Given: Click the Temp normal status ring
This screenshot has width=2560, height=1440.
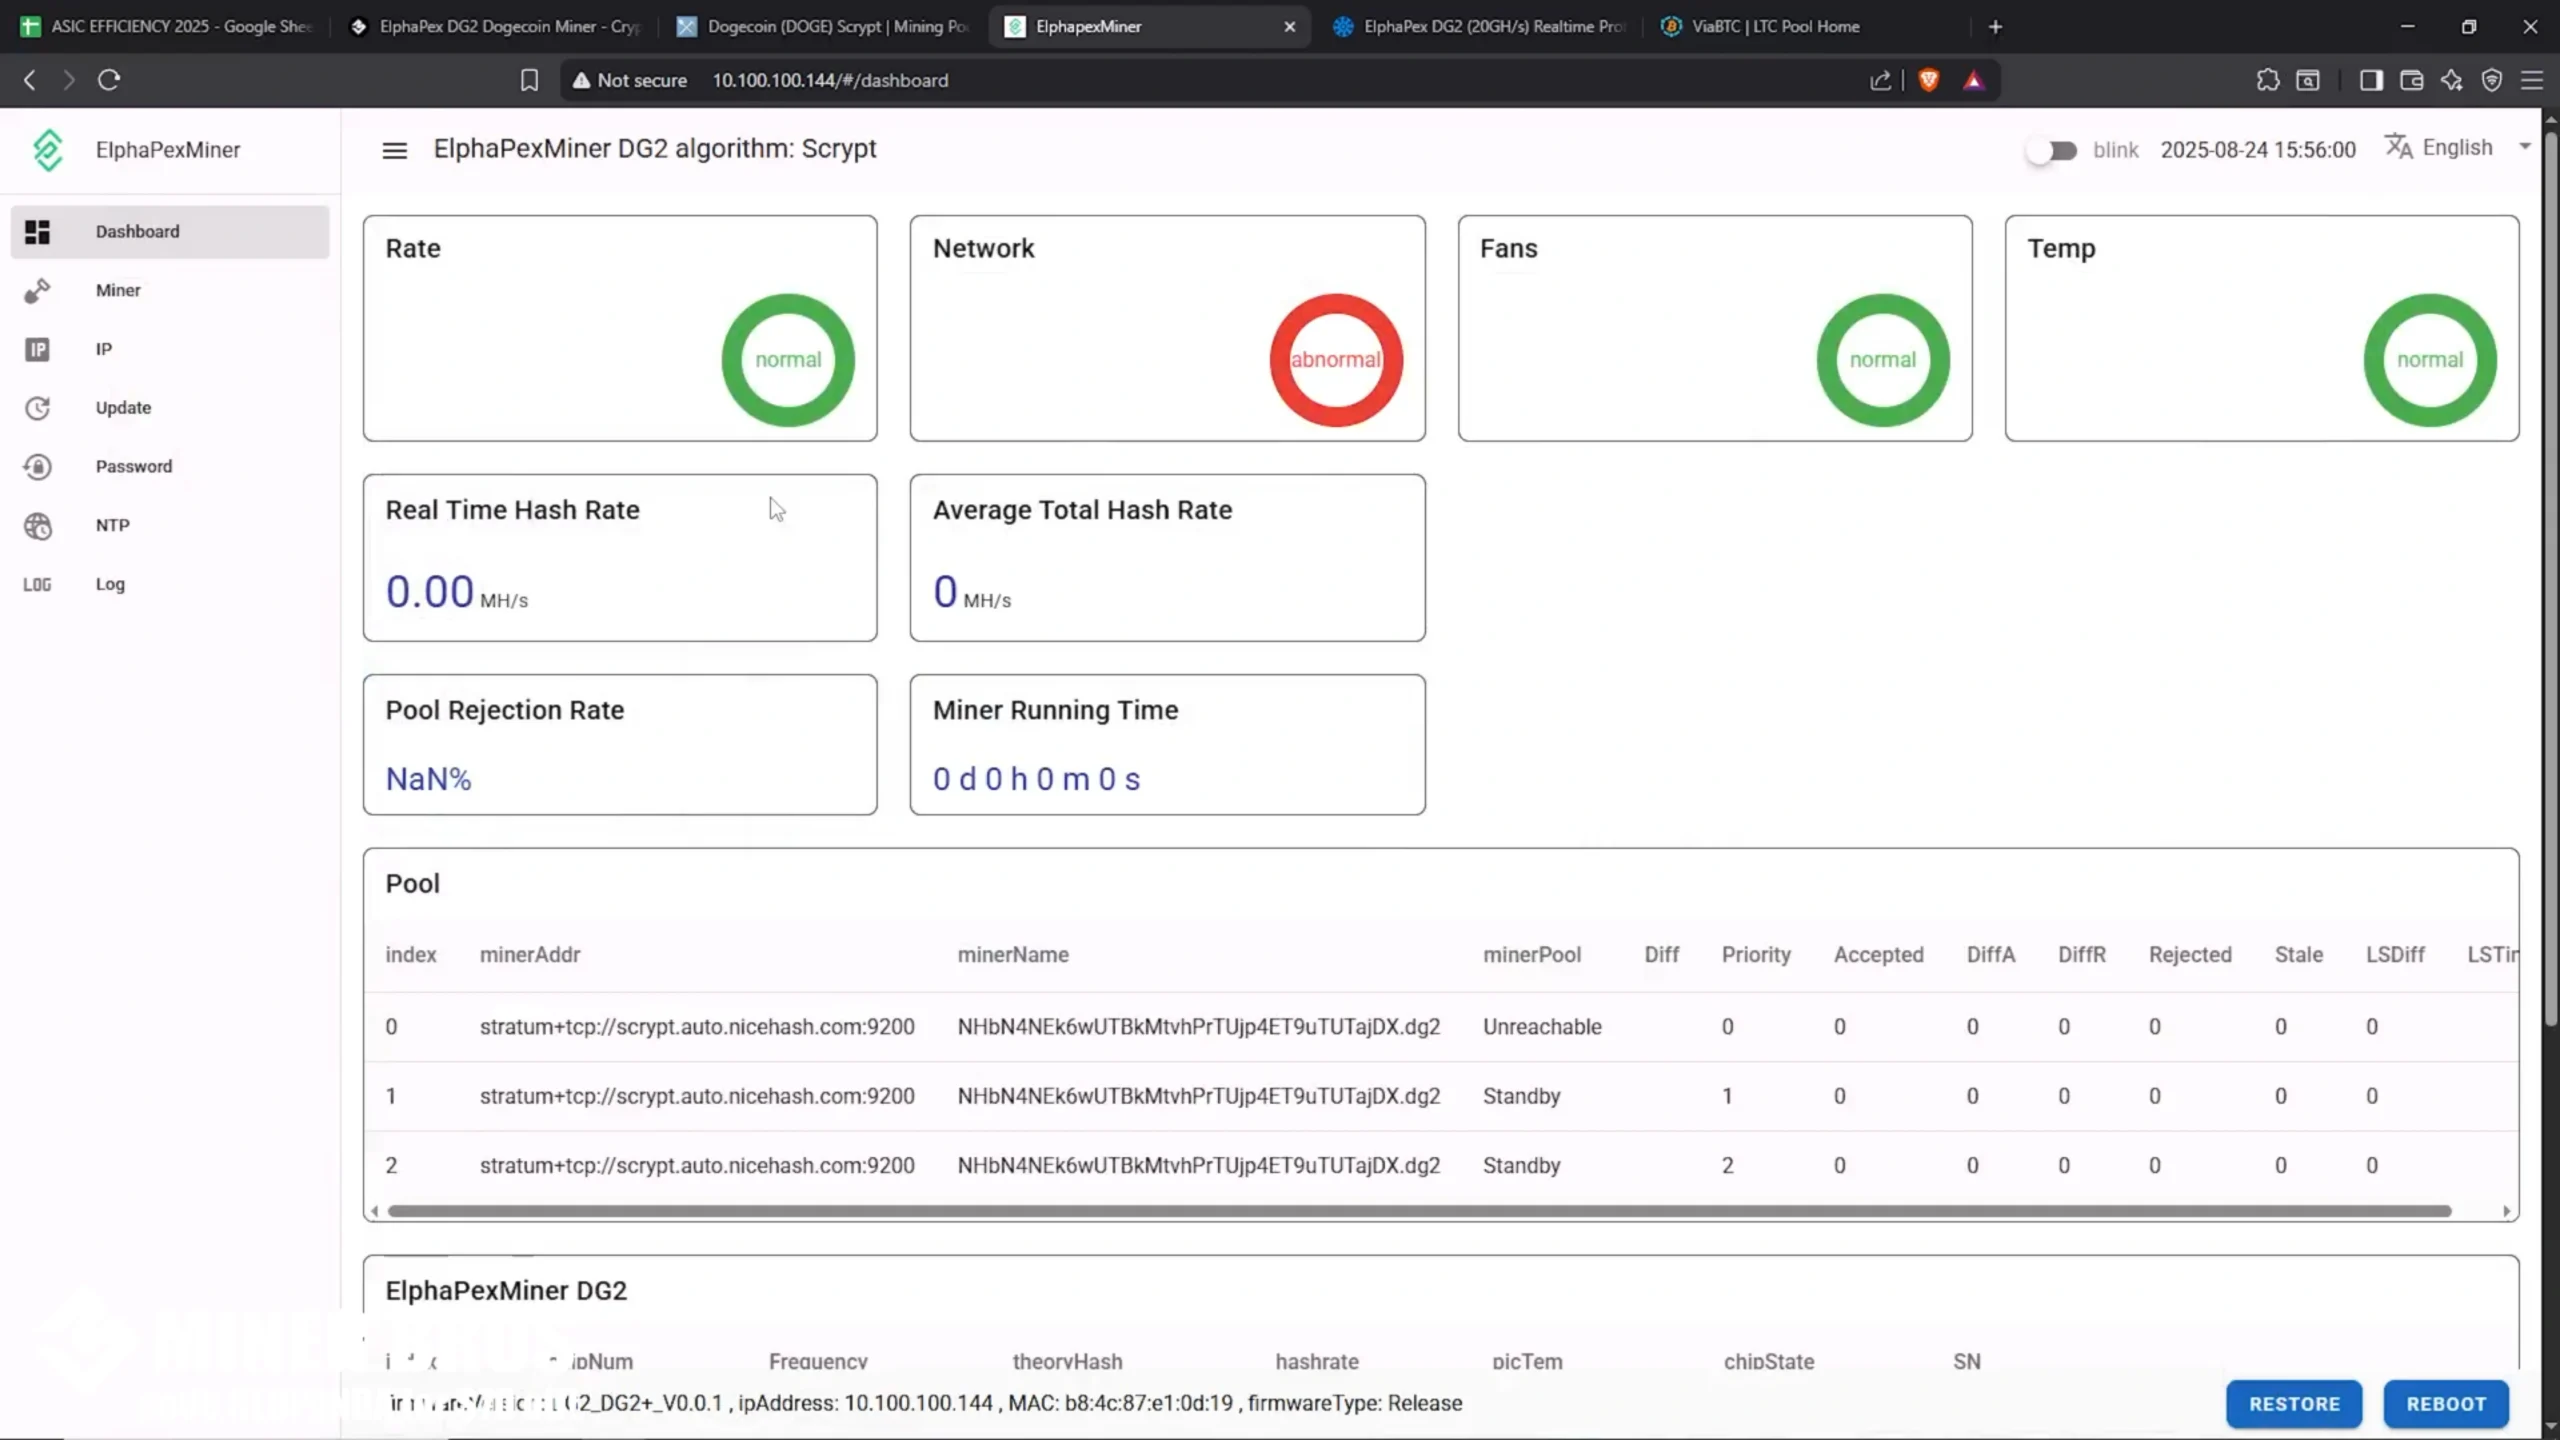Looking at the screenshot, I should 2430,360.
